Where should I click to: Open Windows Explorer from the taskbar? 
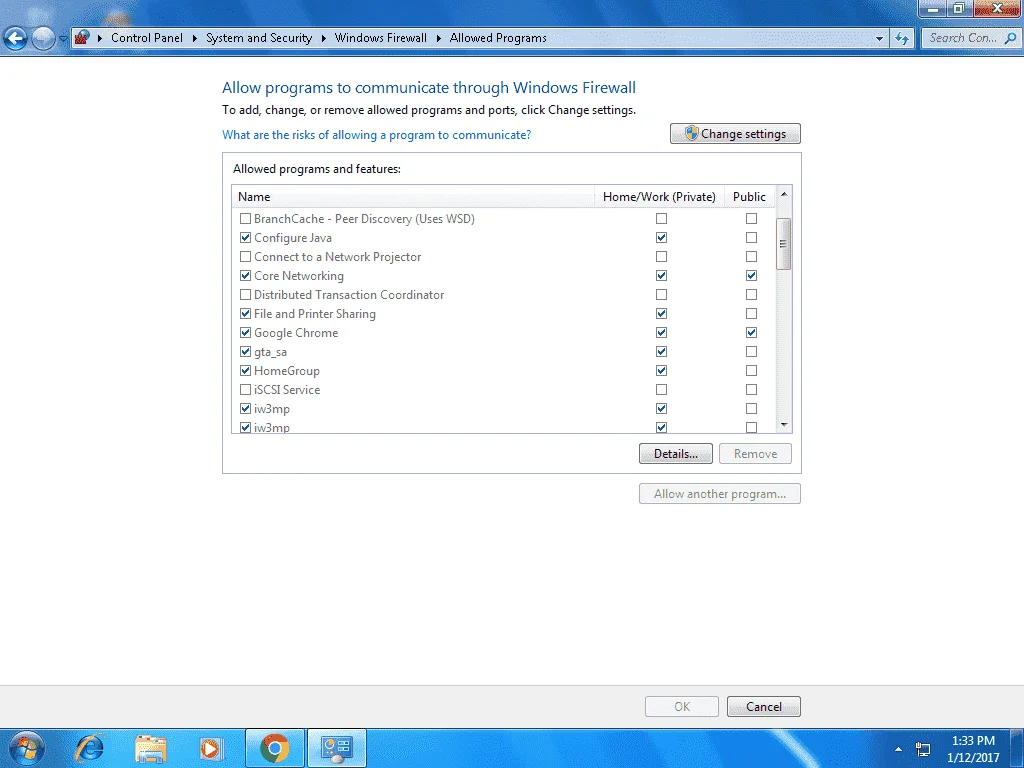tap(151, 748)
